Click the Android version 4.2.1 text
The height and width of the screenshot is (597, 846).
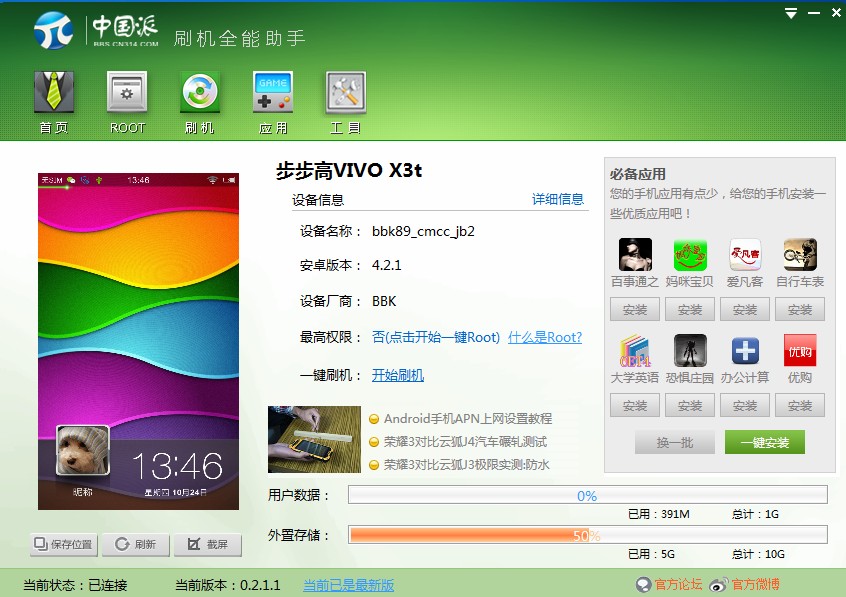click(x=386, y=265)
